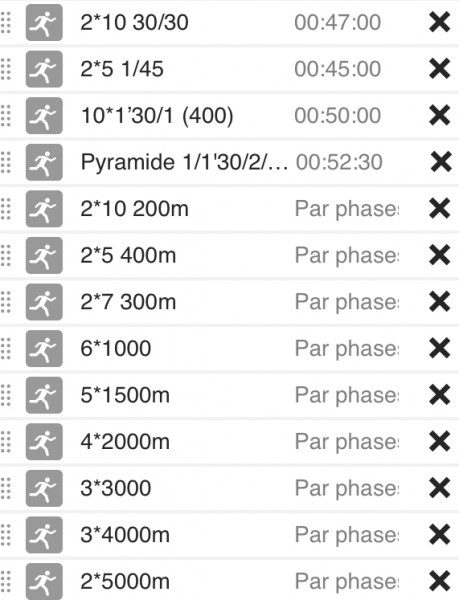Image resolution: width=459 pixels, height=600 pixels.
Task: Remove the 2*10 30/30 workout
Action: pos(439,22)
